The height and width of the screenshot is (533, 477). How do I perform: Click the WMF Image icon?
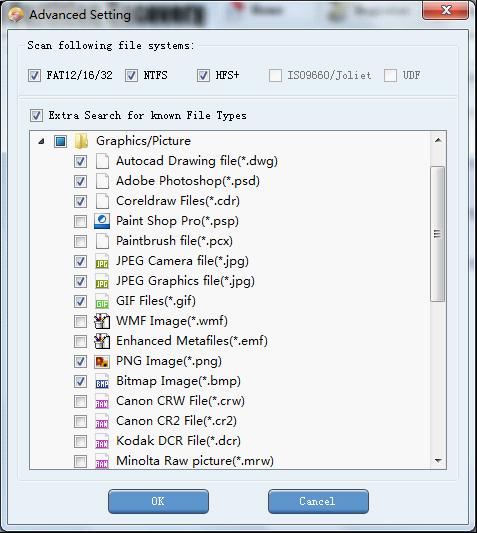tap(102, 321)
